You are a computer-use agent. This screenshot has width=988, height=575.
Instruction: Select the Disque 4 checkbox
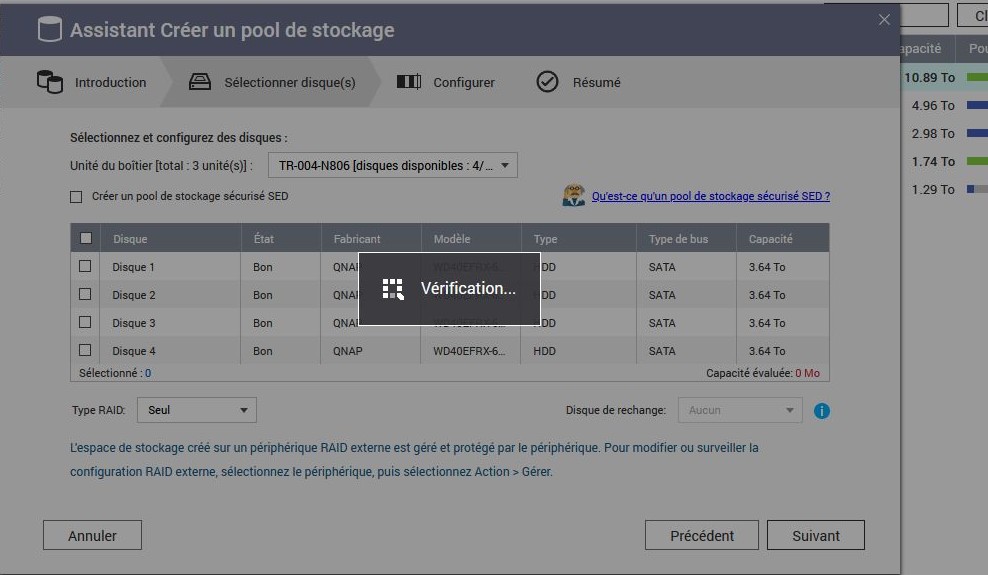pos(85,351)
